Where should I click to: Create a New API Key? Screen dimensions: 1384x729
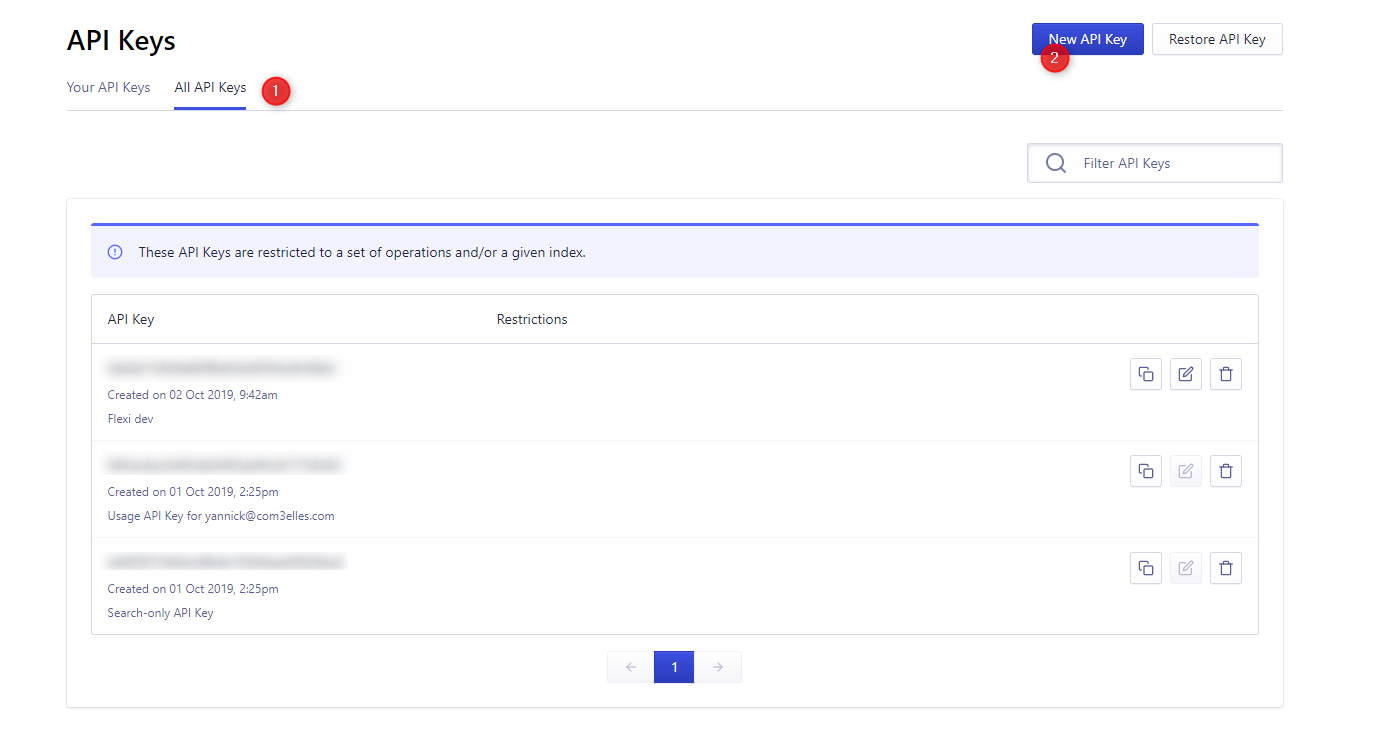1088,39
